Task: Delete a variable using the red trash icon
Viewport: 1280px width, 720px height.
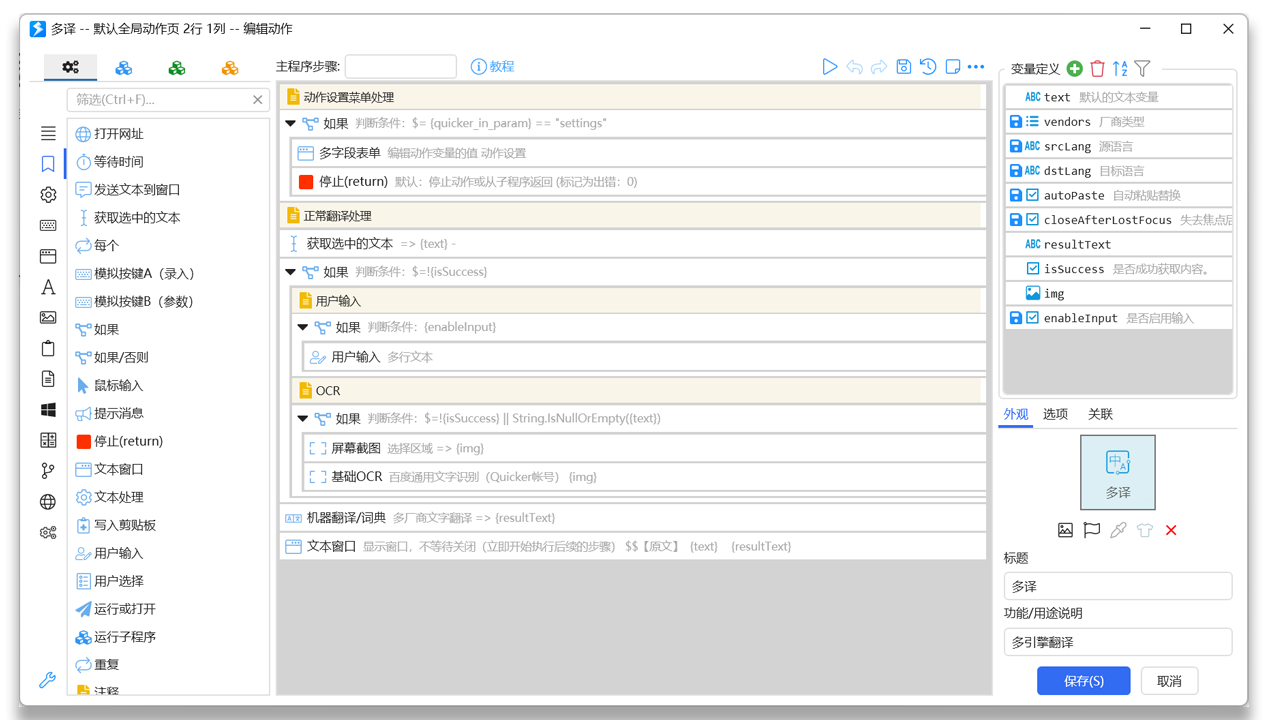Action: pos(1097,68)
